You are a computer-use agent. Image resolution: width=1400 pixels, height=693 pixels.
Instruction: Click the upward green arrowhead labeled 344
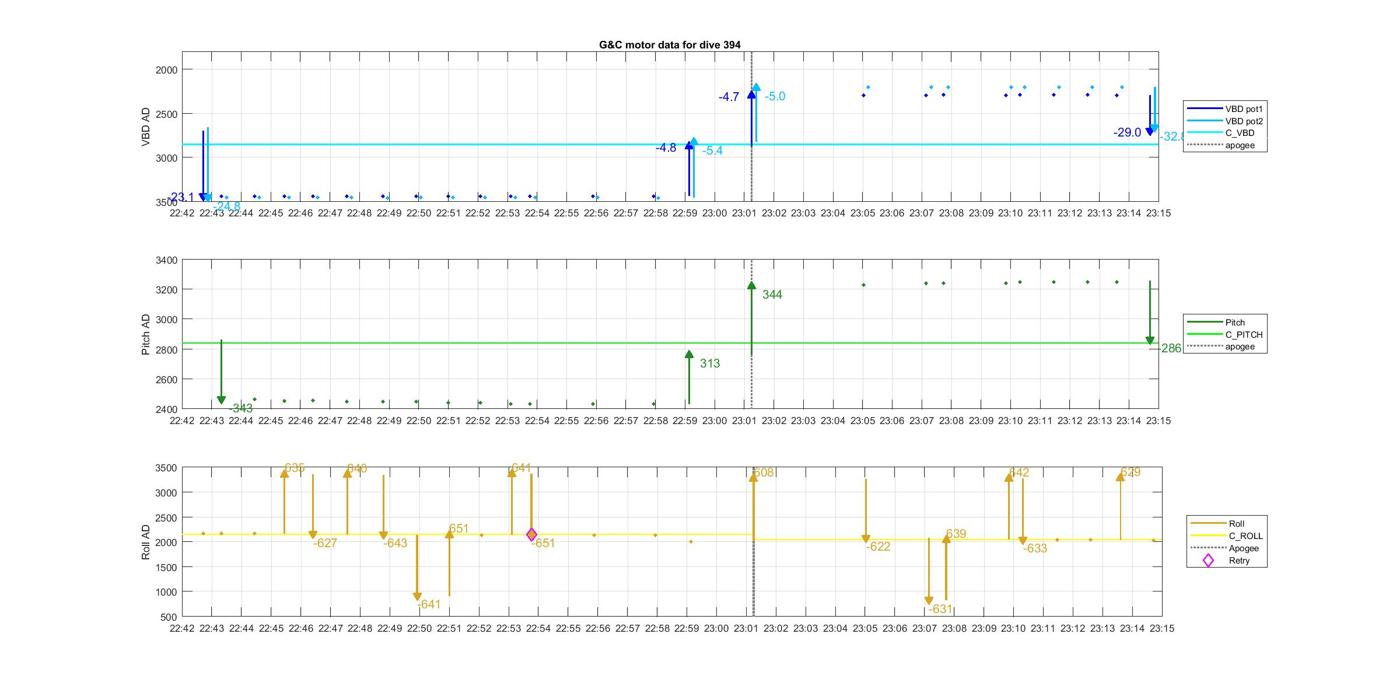click(751, 286)
